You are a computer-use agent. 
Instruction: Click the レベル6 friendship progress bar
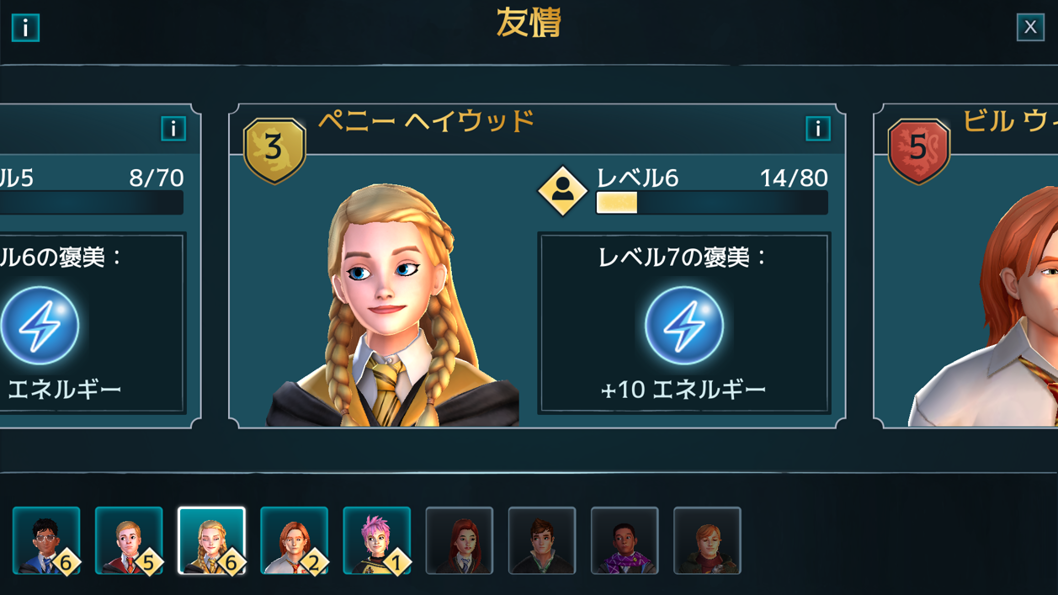tap(712, 202)
